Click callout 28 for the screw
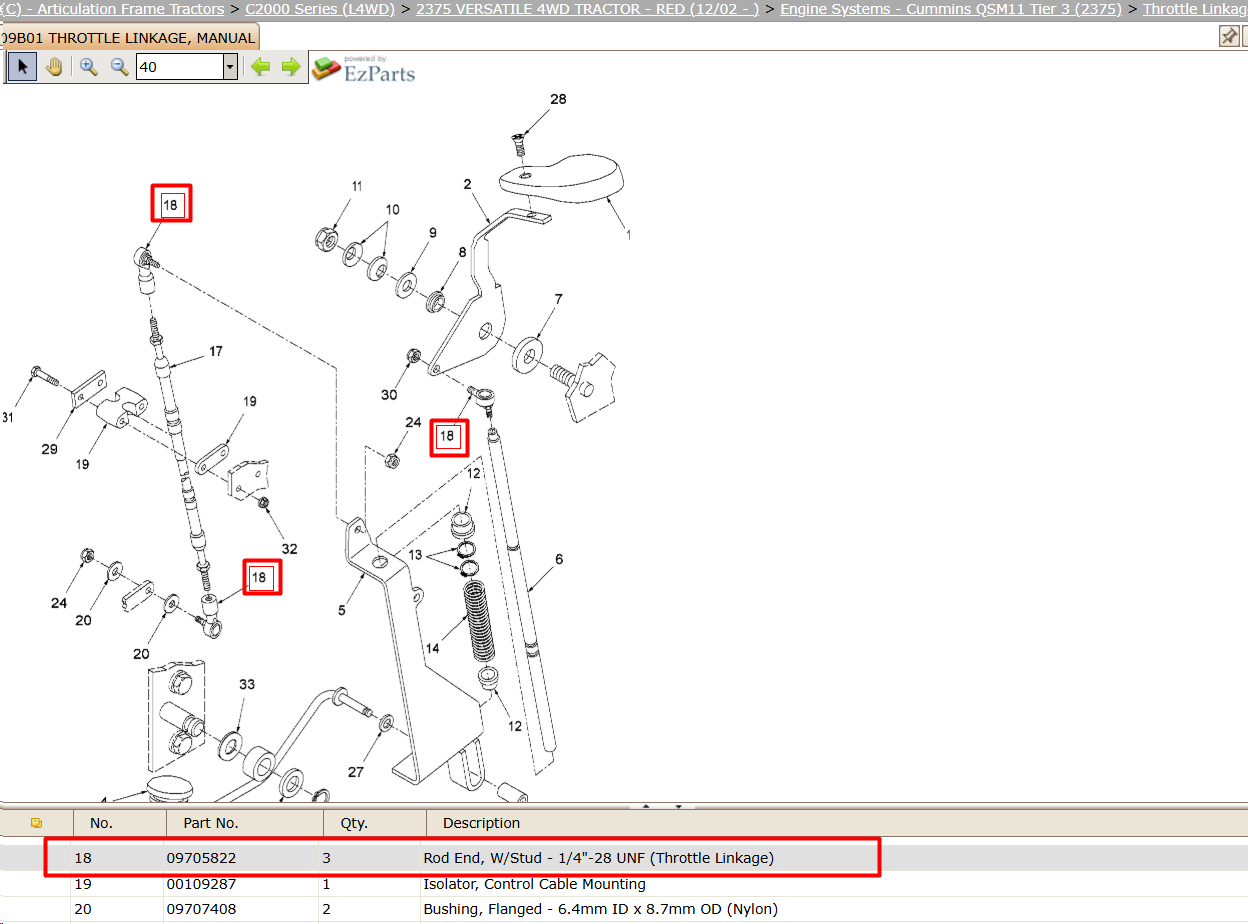 (558, 99)
